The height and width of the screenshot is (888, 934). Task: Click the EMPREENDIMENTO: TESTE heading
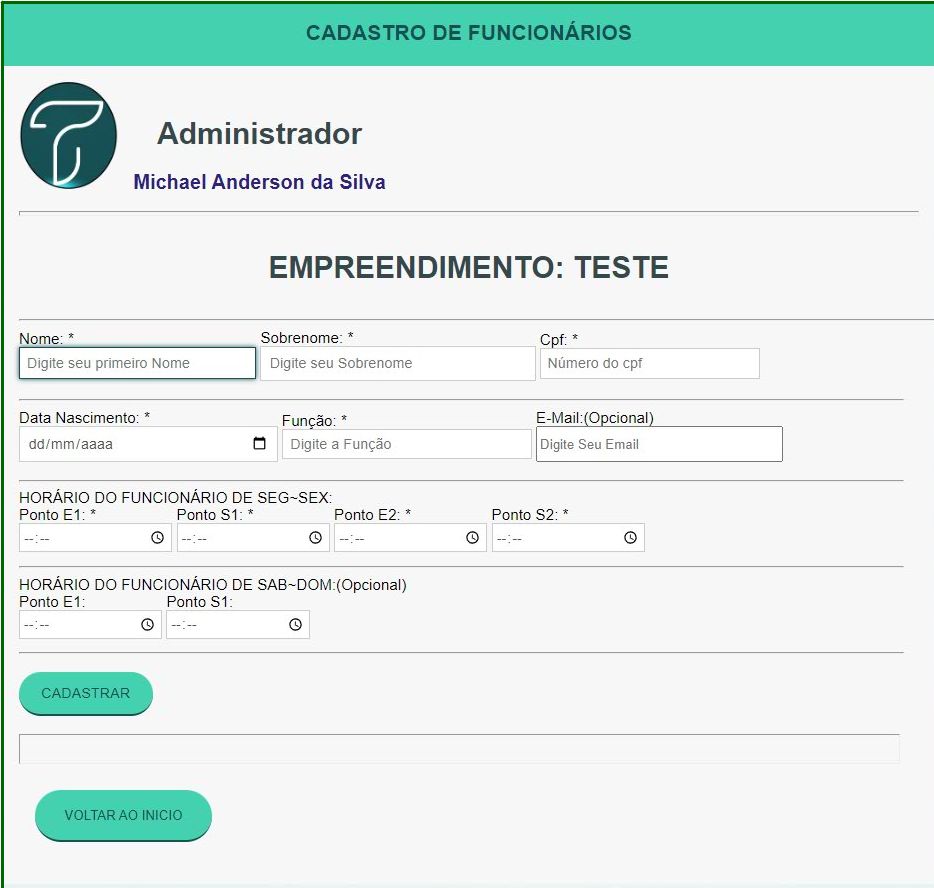pos(468,268)
